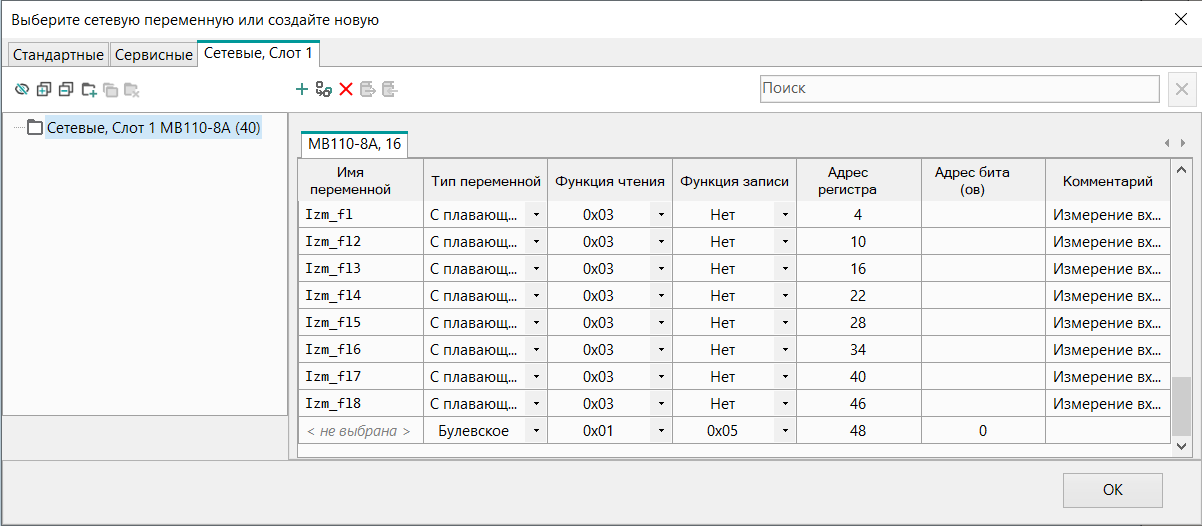Select the MB110-8A, 16 device tab
Viewport: 1202px width, 526px height.
pyautogui.click(x=354, y=144)
